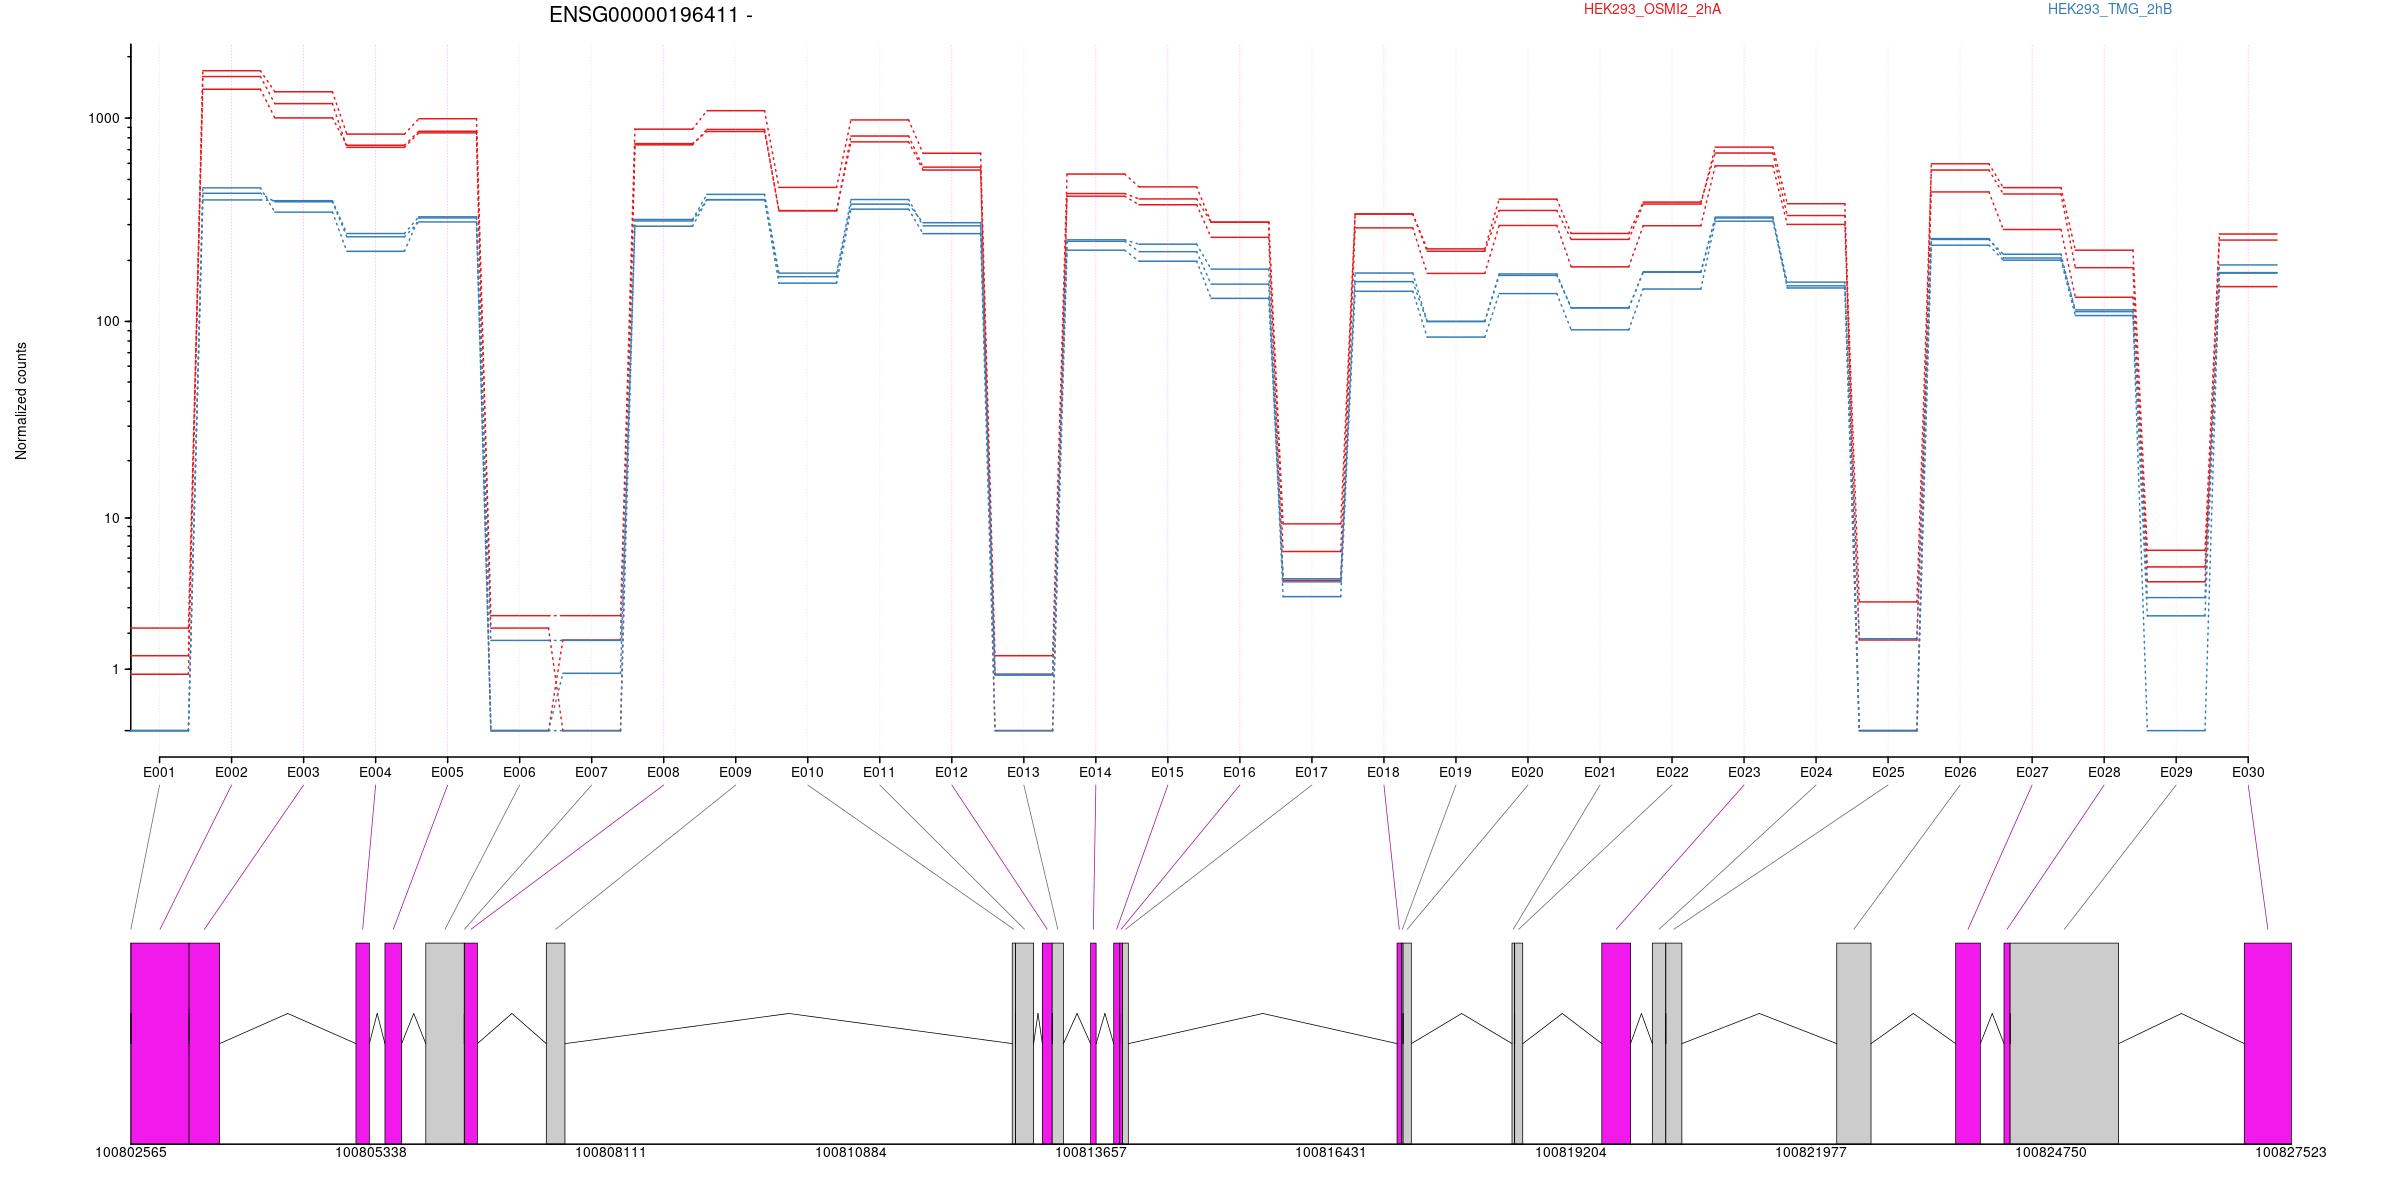
Task: Click exon label E026
Action: 1960,772
